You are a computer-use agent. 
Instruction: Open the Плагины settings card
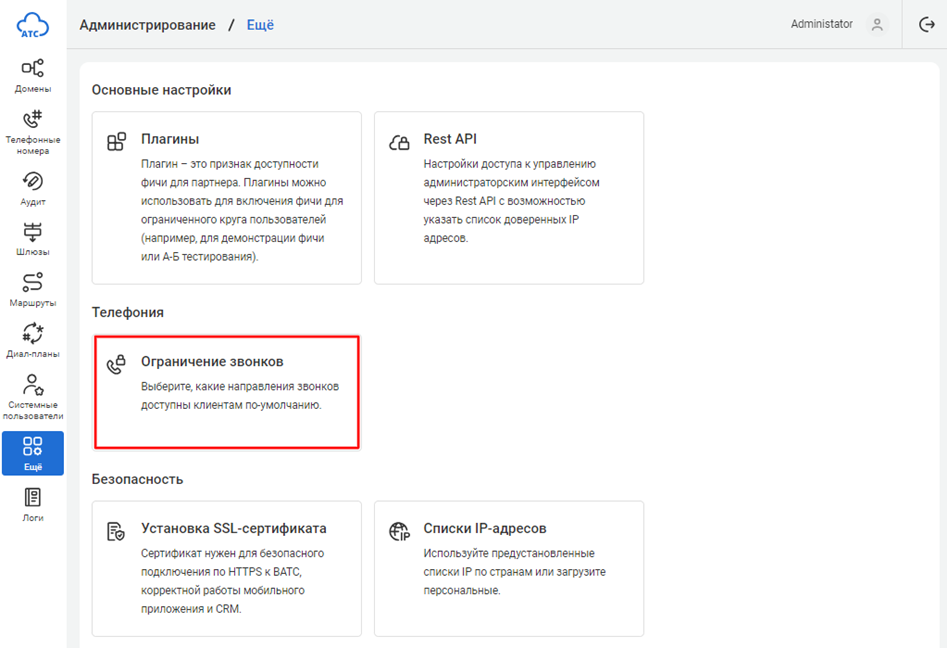[x=227, y=197]
